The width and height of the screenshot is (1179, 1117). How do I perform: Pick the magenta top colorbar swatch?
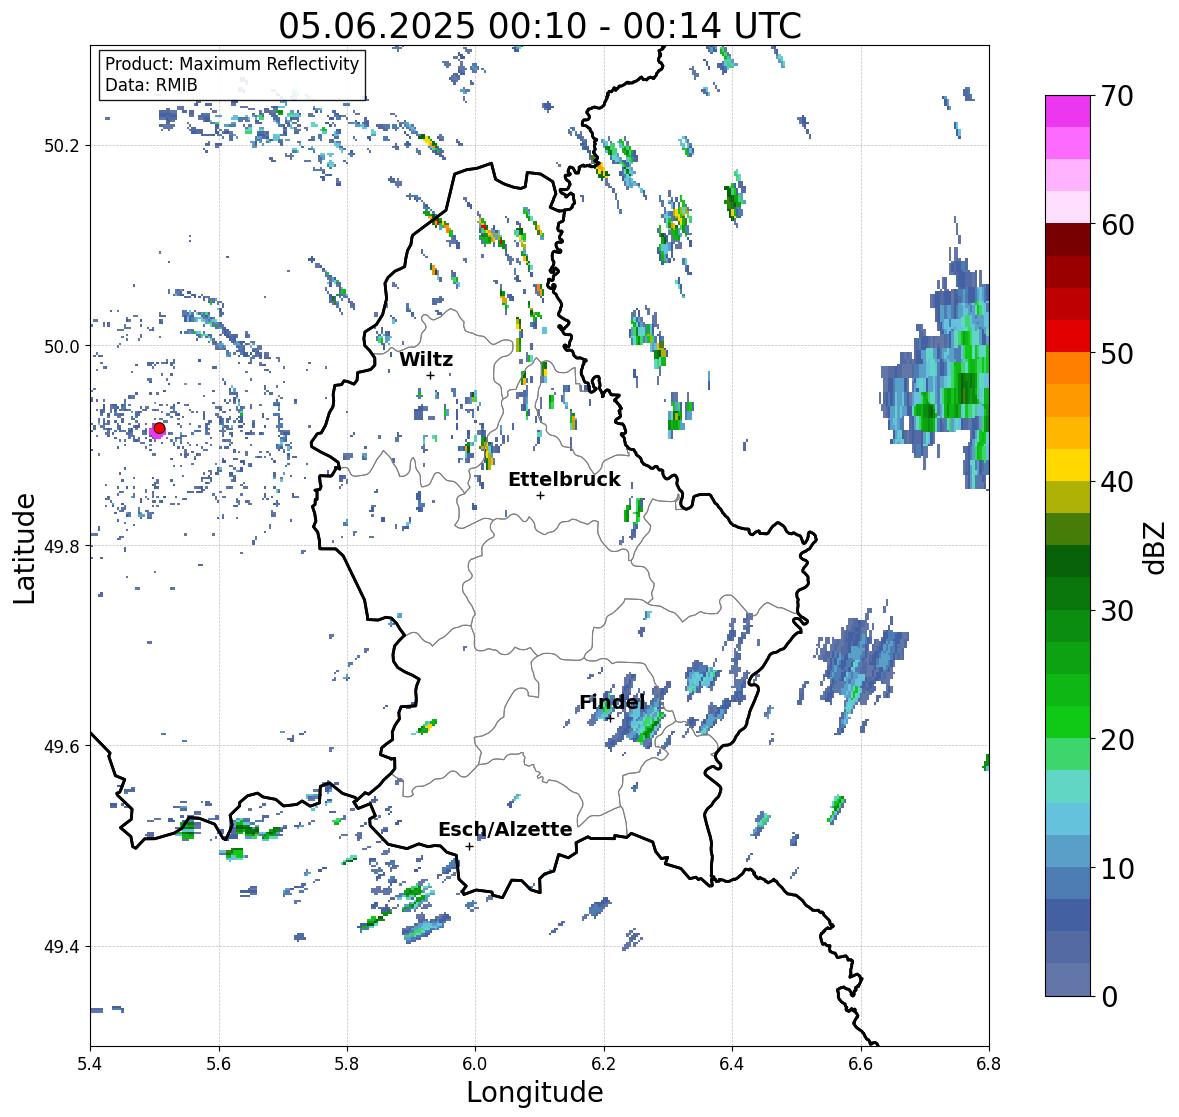[1068, 111]
